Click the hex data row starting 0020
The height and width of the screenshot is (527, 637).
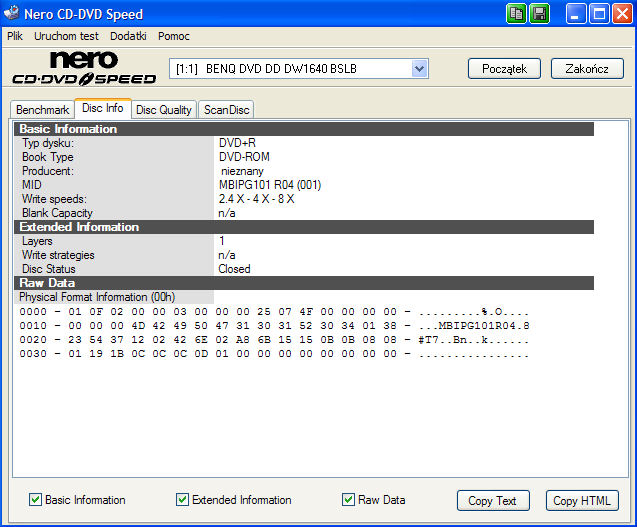[273, 340]
